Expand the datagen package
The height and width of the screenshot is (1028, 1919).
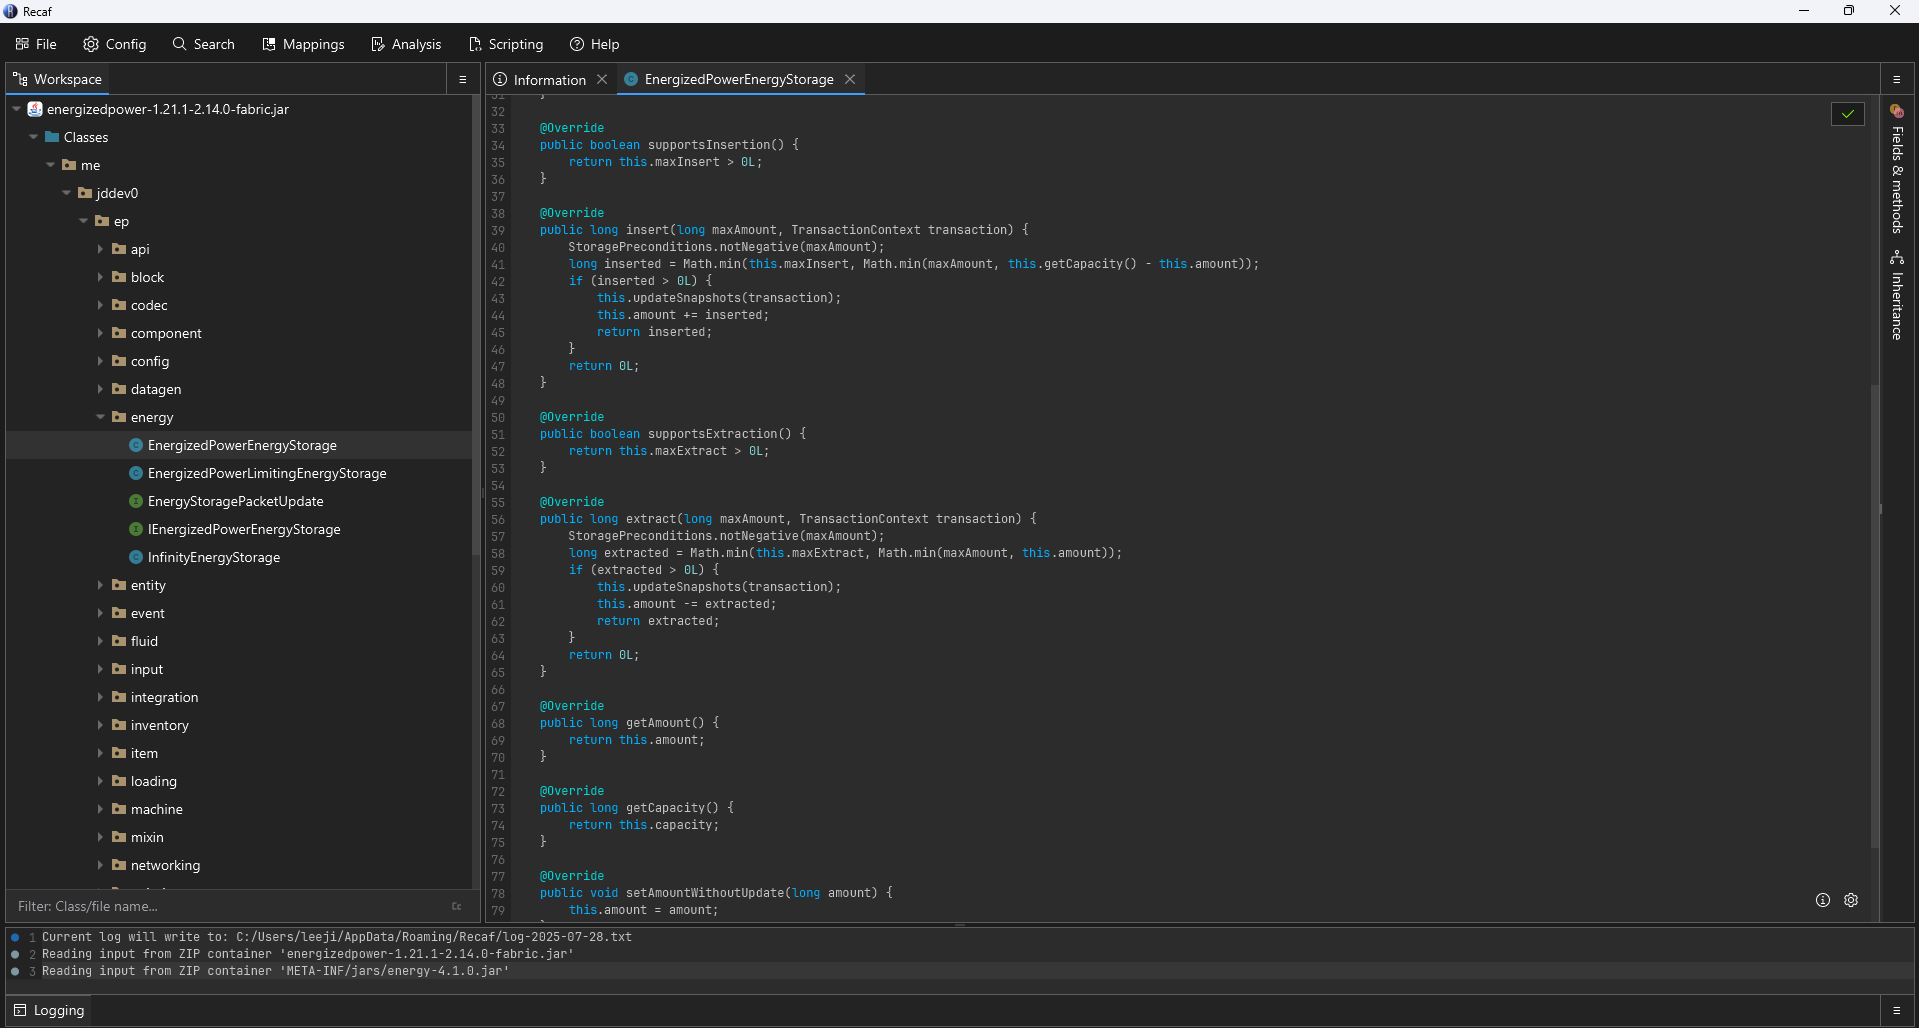[100, 389]
